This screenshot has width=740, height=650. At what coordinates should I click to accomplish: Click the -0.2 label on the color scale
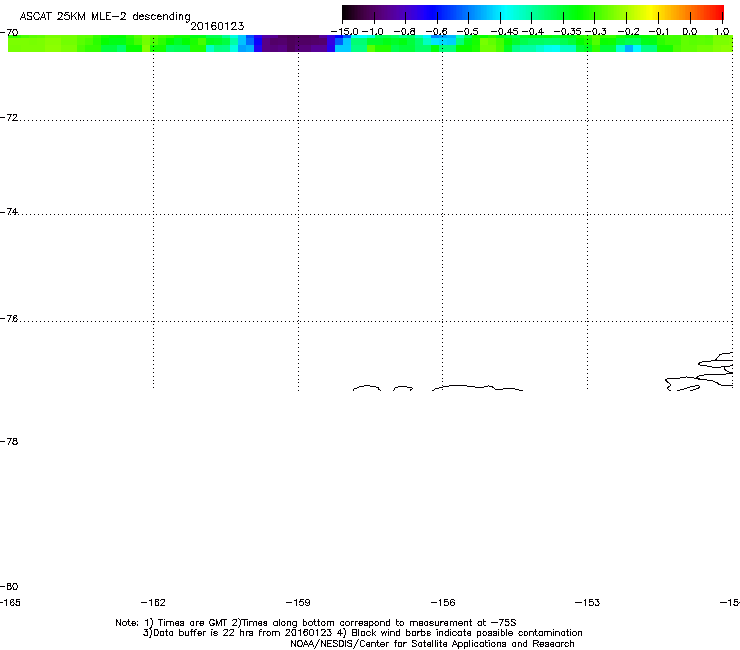pyautogui.click(x=629, y=32)
